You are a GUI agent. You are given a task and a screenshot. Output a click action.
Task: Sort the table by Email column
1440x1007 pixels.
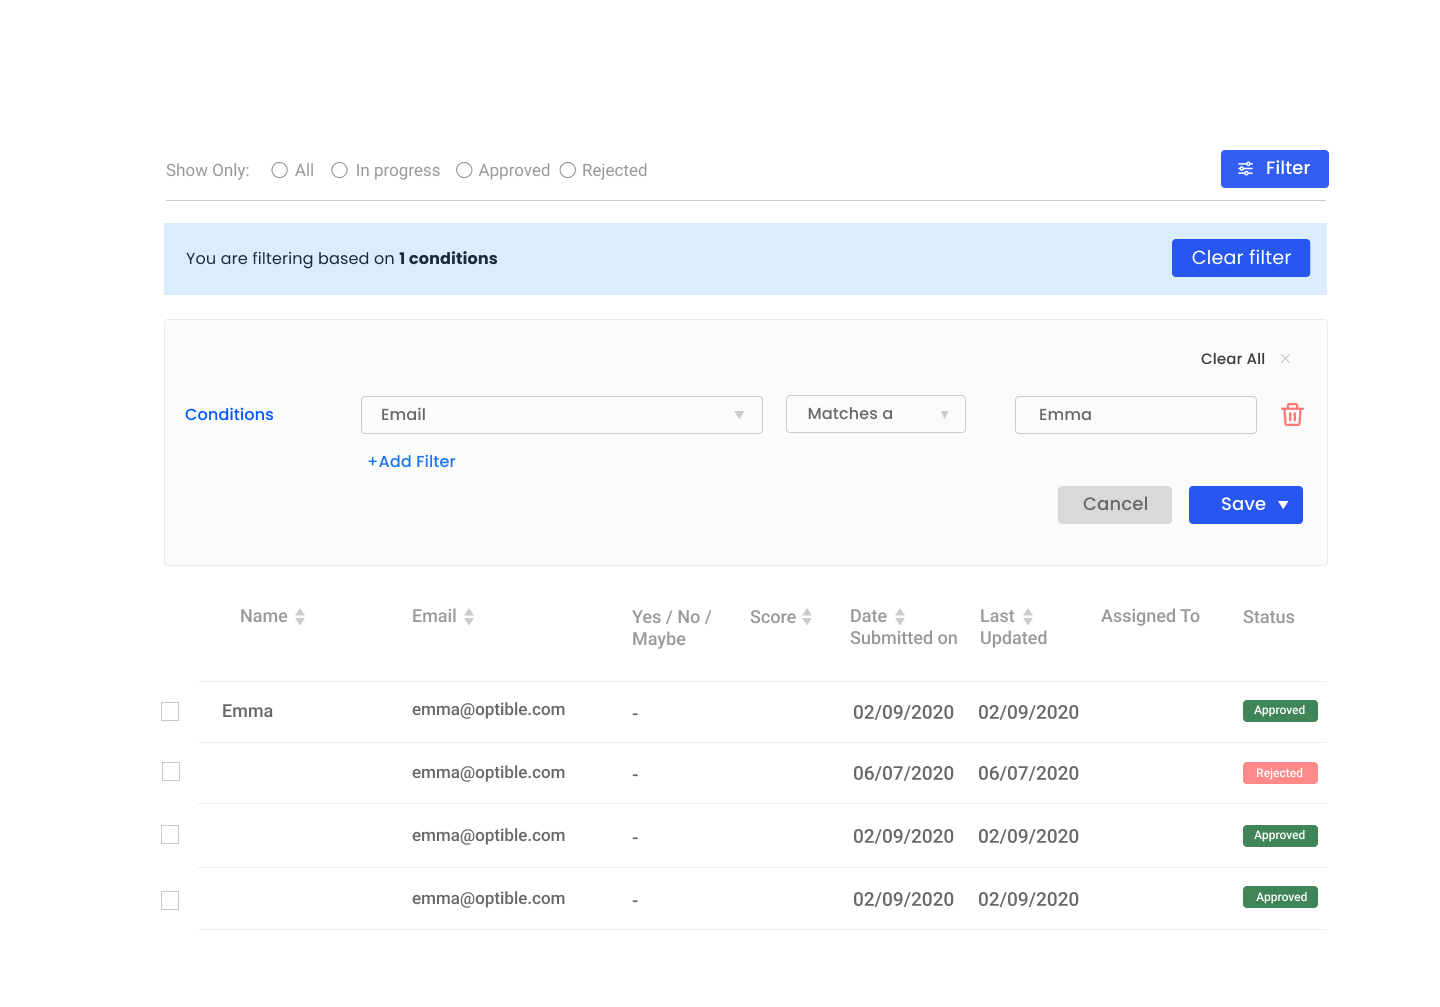click(469, 617)
